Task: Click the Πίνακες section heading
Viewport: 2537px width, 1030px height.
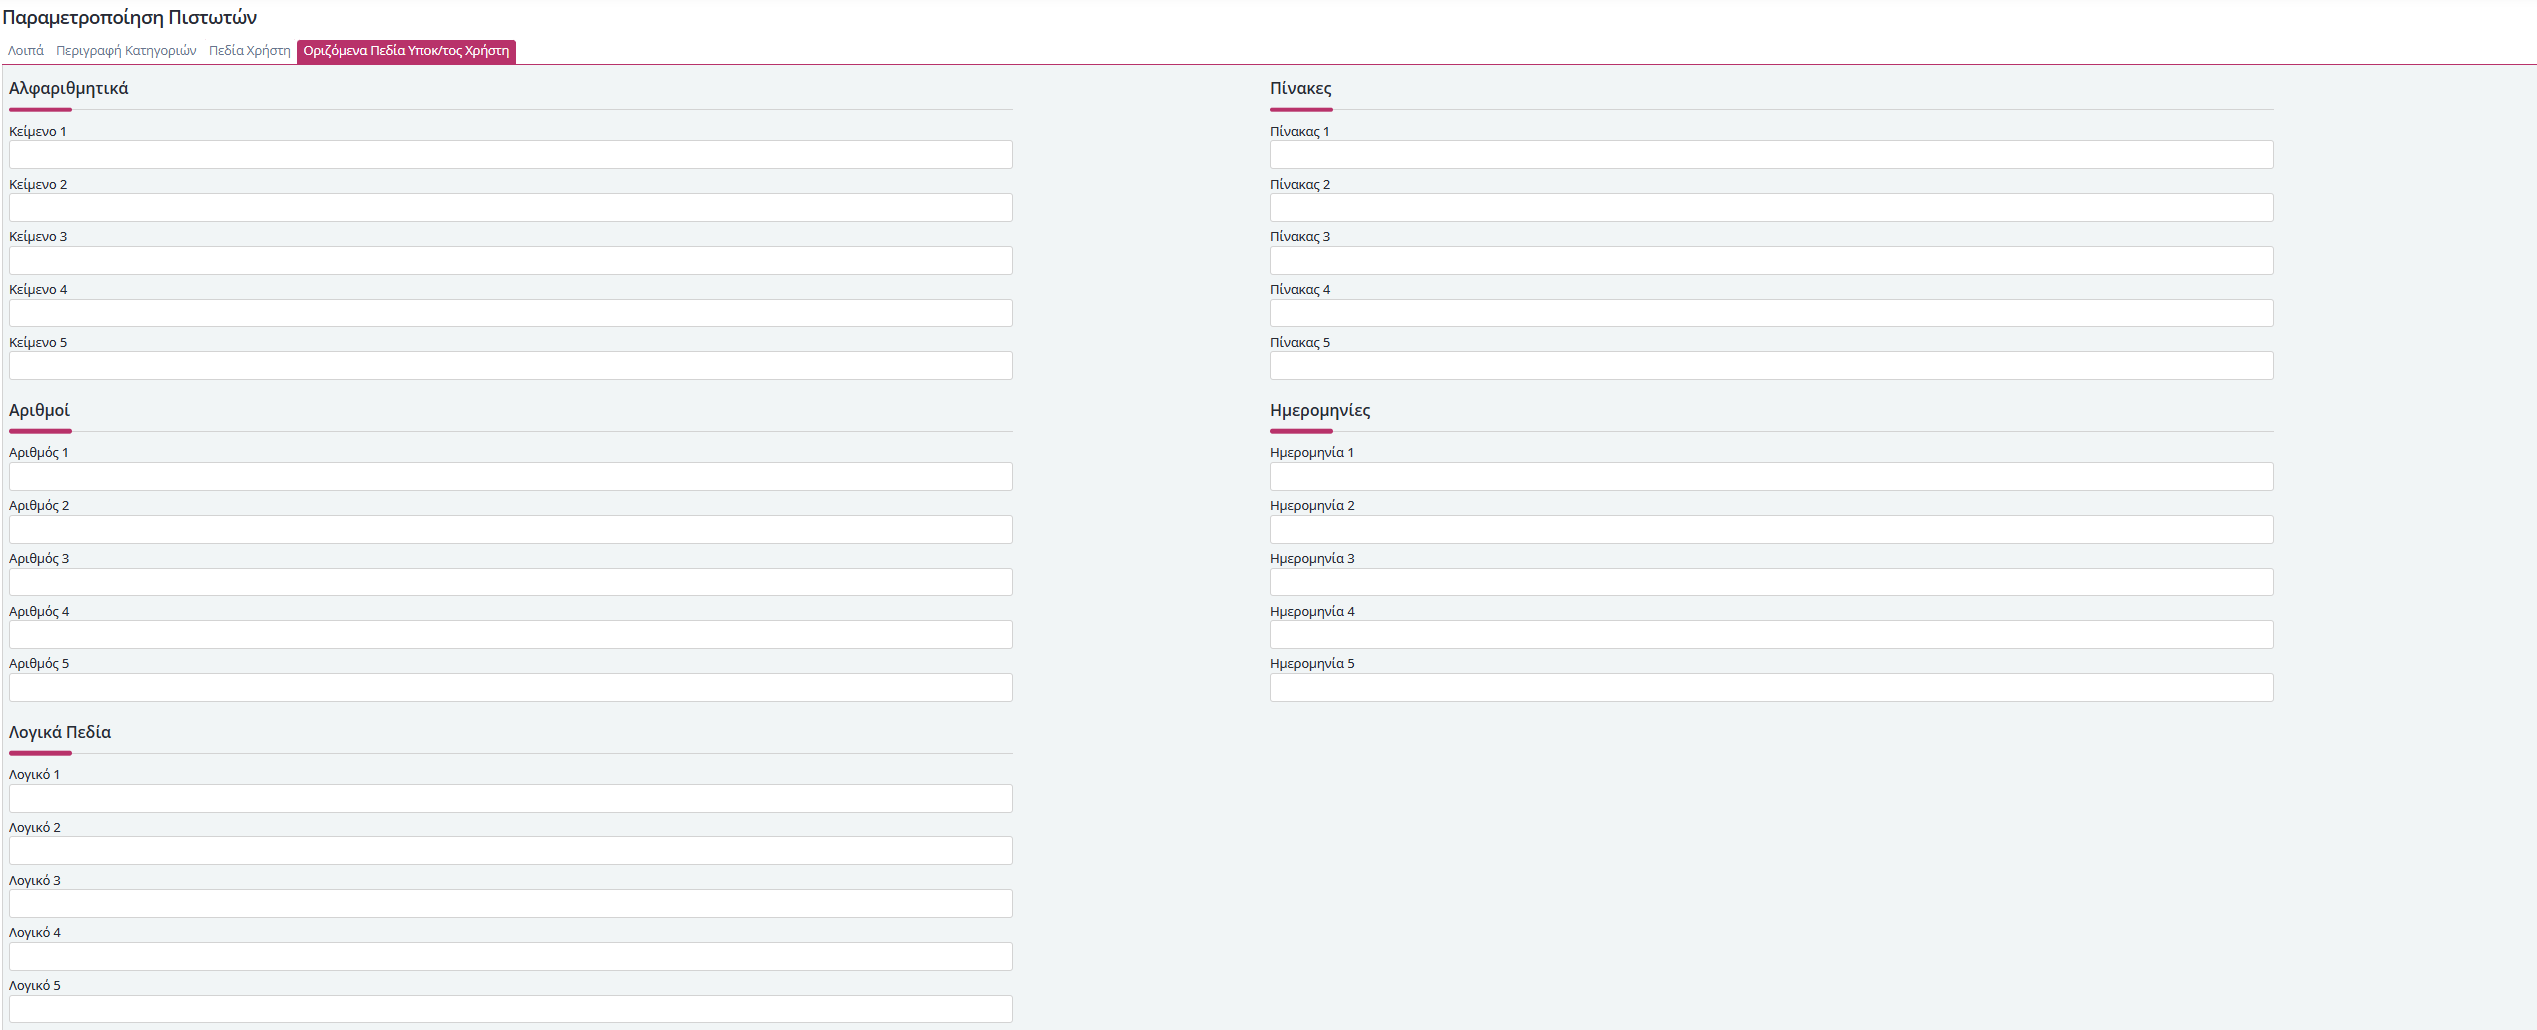Action: (1301, 89)
